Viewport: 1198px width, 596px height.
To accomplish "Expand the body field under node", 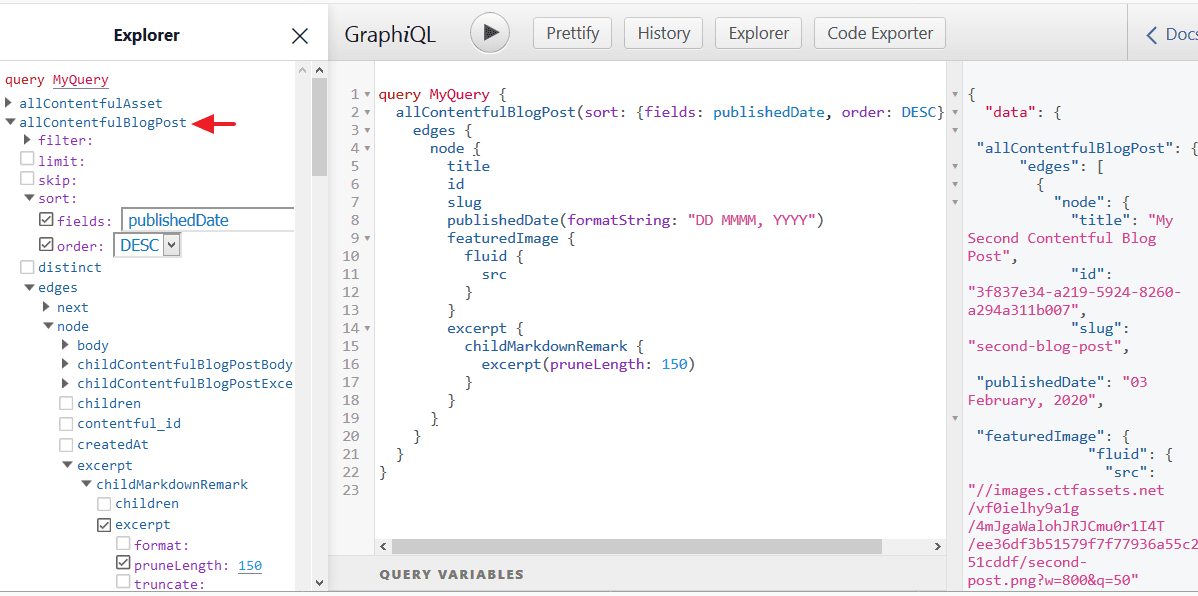I will pyautogui.click(x=65, y=345).
